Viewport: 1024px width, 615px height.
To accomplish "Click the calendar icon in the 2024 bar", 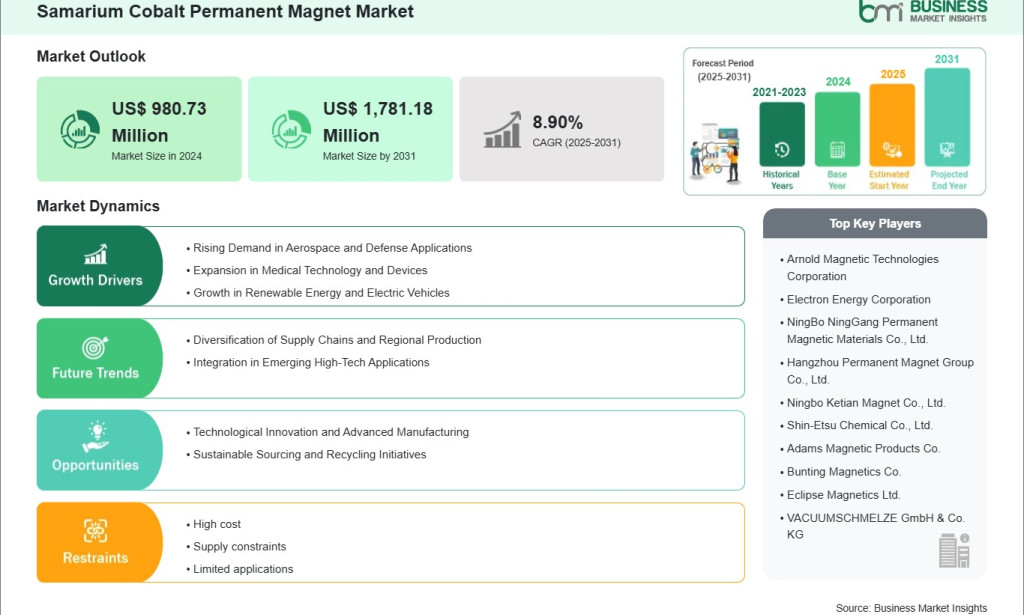I will (837, 150).
